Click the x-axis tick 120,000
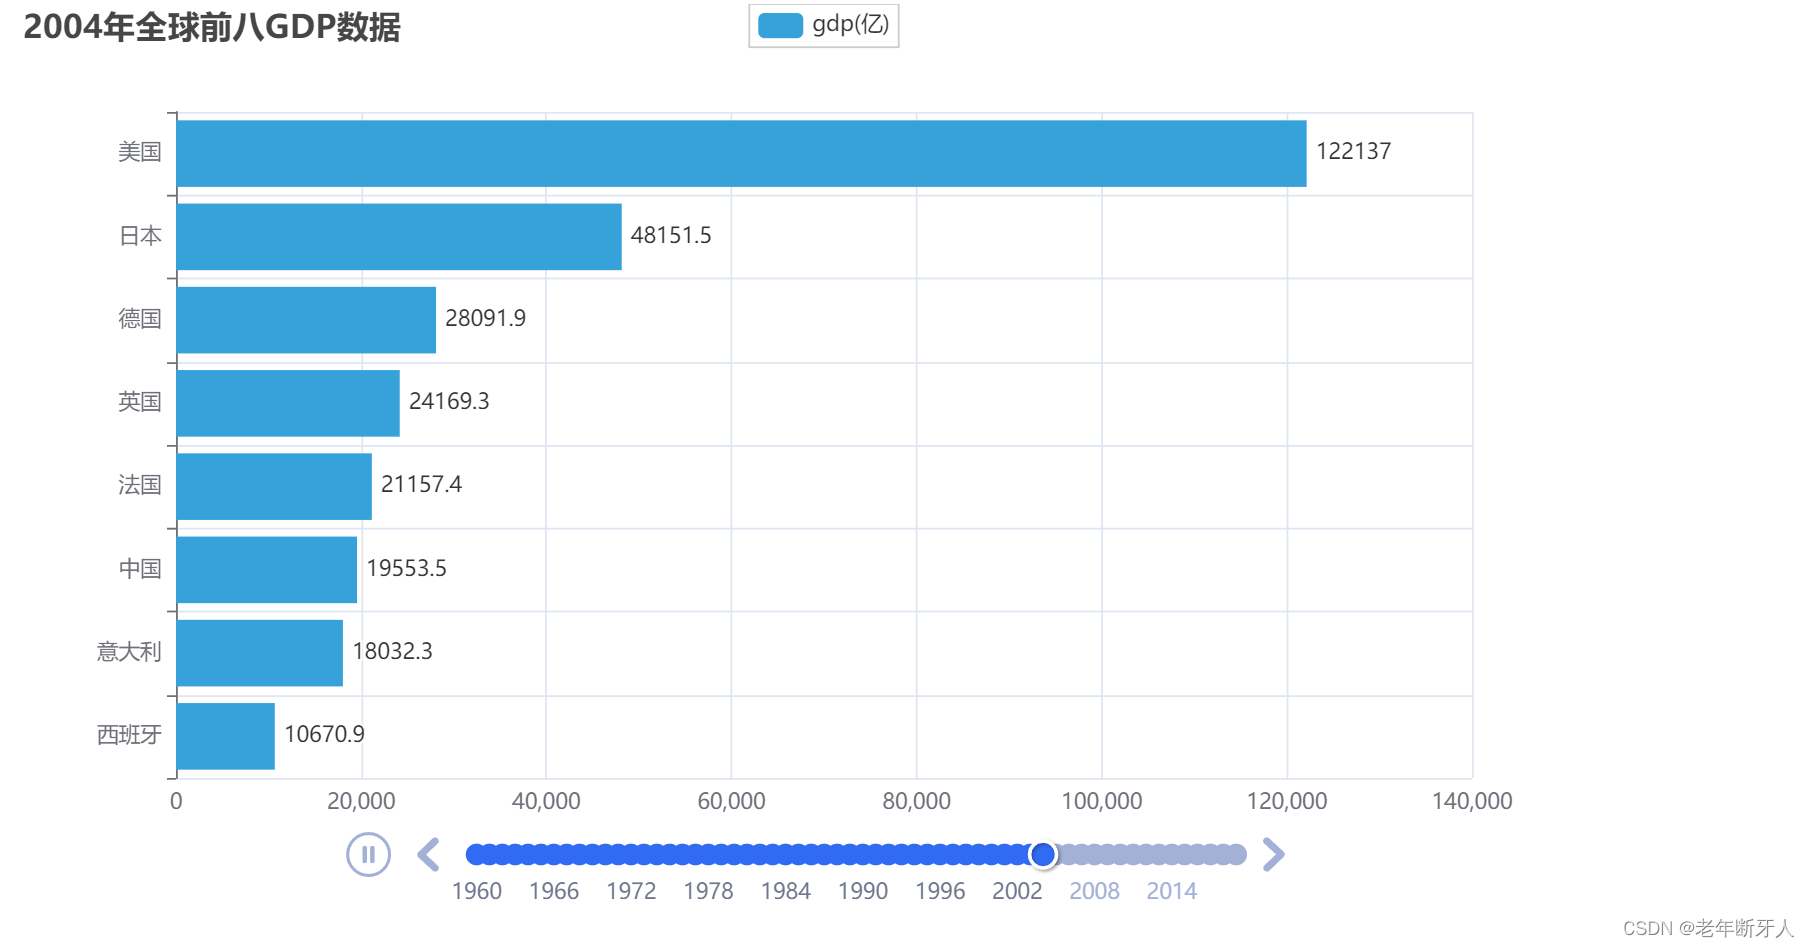This screenshot has width=1810, height=948. [1287, 801]
